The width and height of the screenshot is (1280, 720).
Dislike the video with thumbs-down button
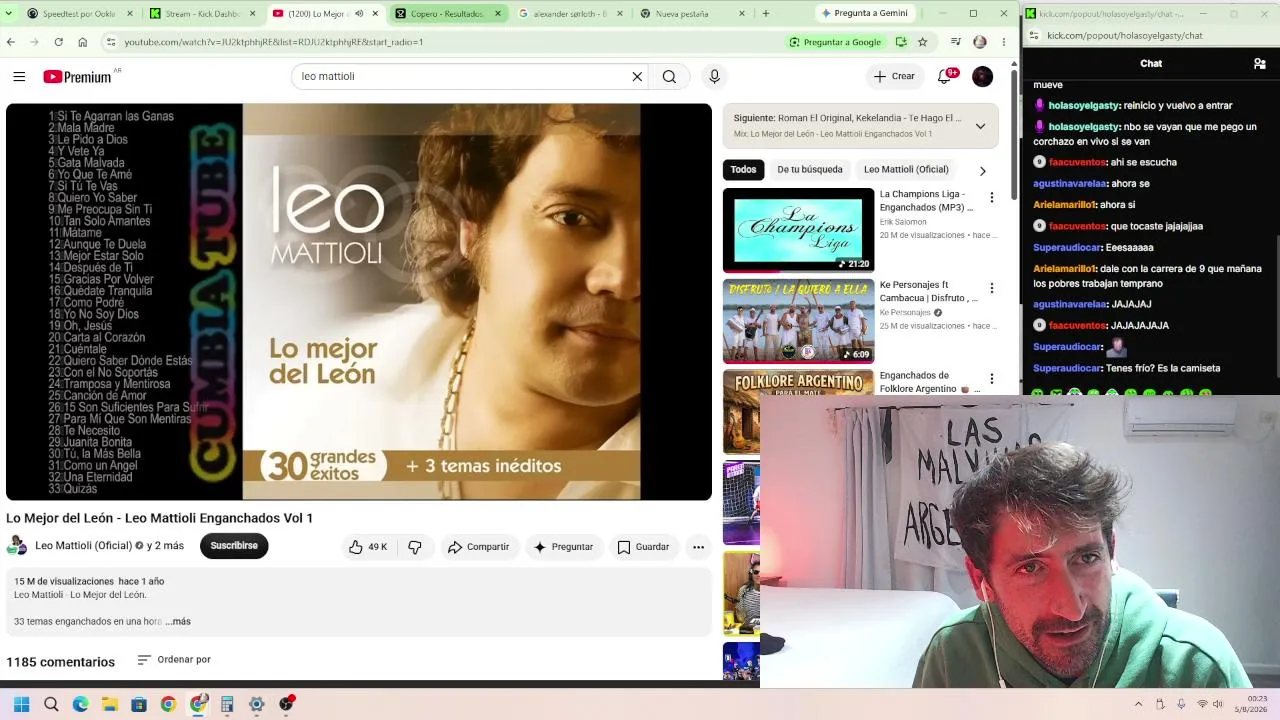tap(415, 547)
